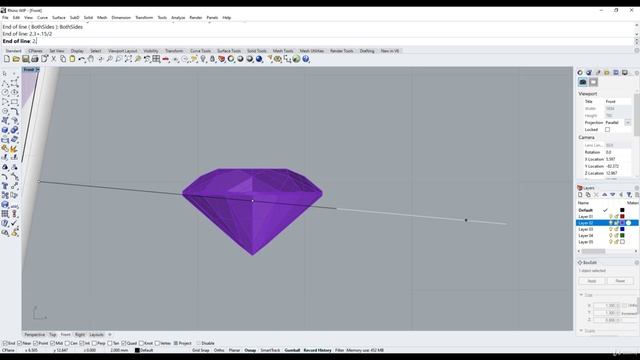The width and height of the screenshot is (640, 360).
Task: Toggle the Near osnap checkbox
Action: (x=19, y=343)
